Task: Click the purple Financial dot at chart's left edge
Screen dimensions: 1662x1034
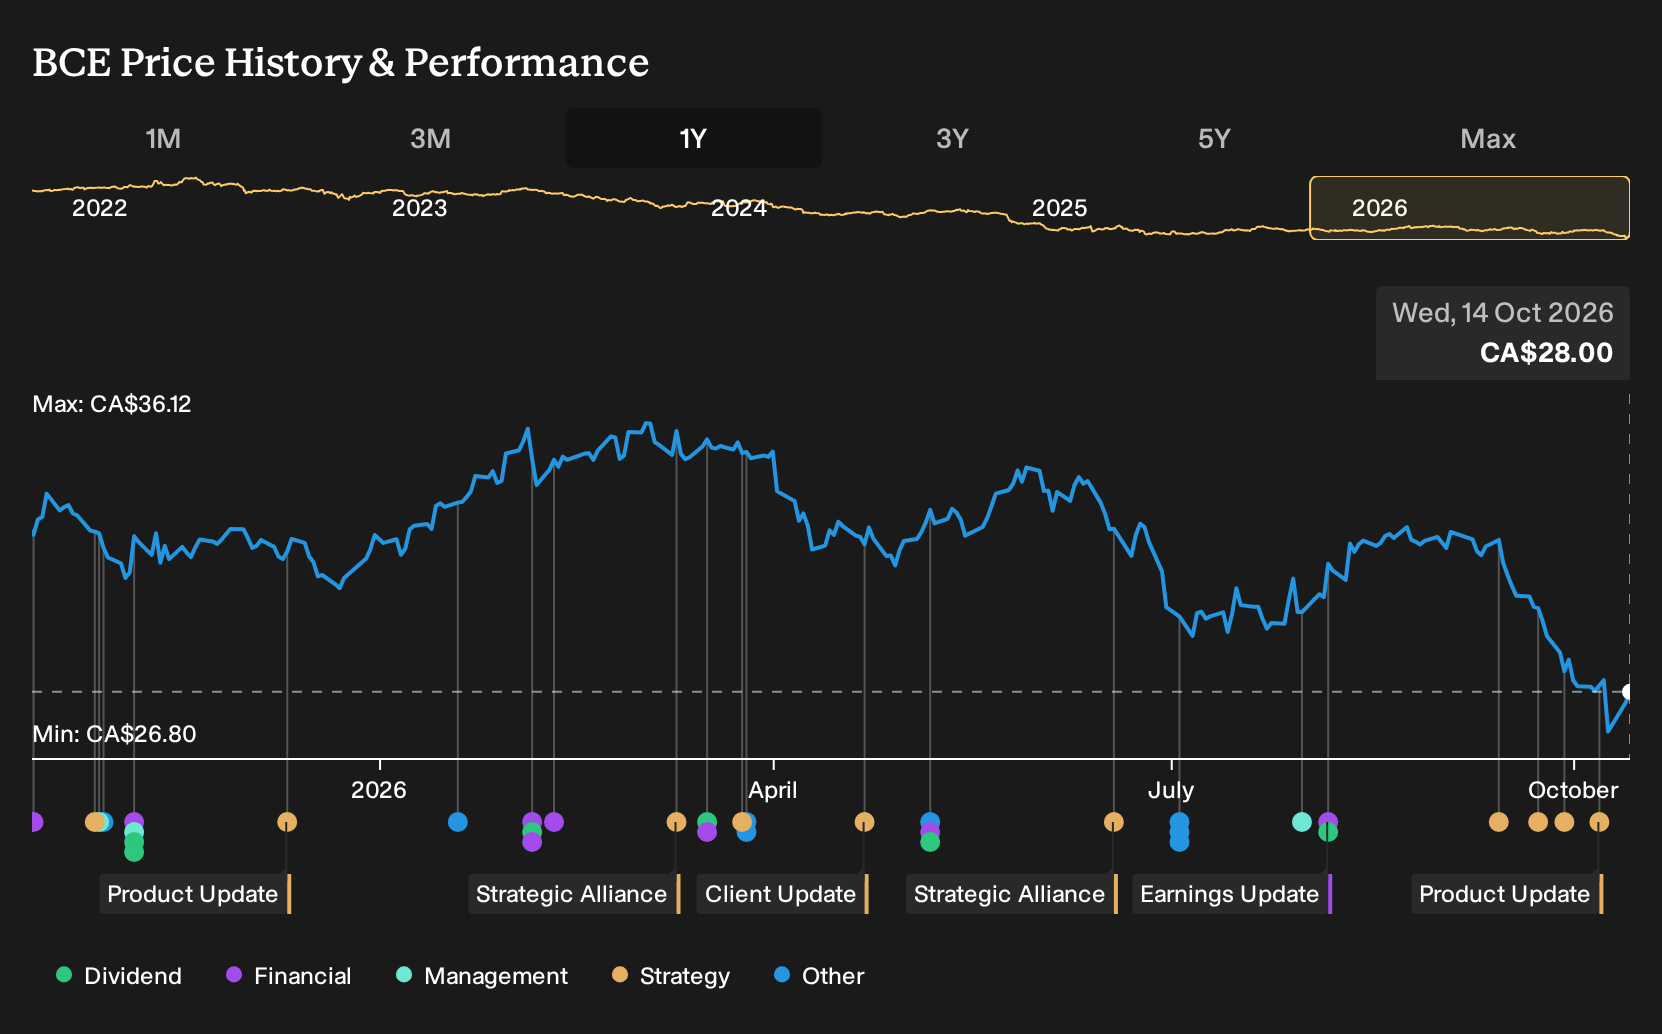Action: coord(35,822)
